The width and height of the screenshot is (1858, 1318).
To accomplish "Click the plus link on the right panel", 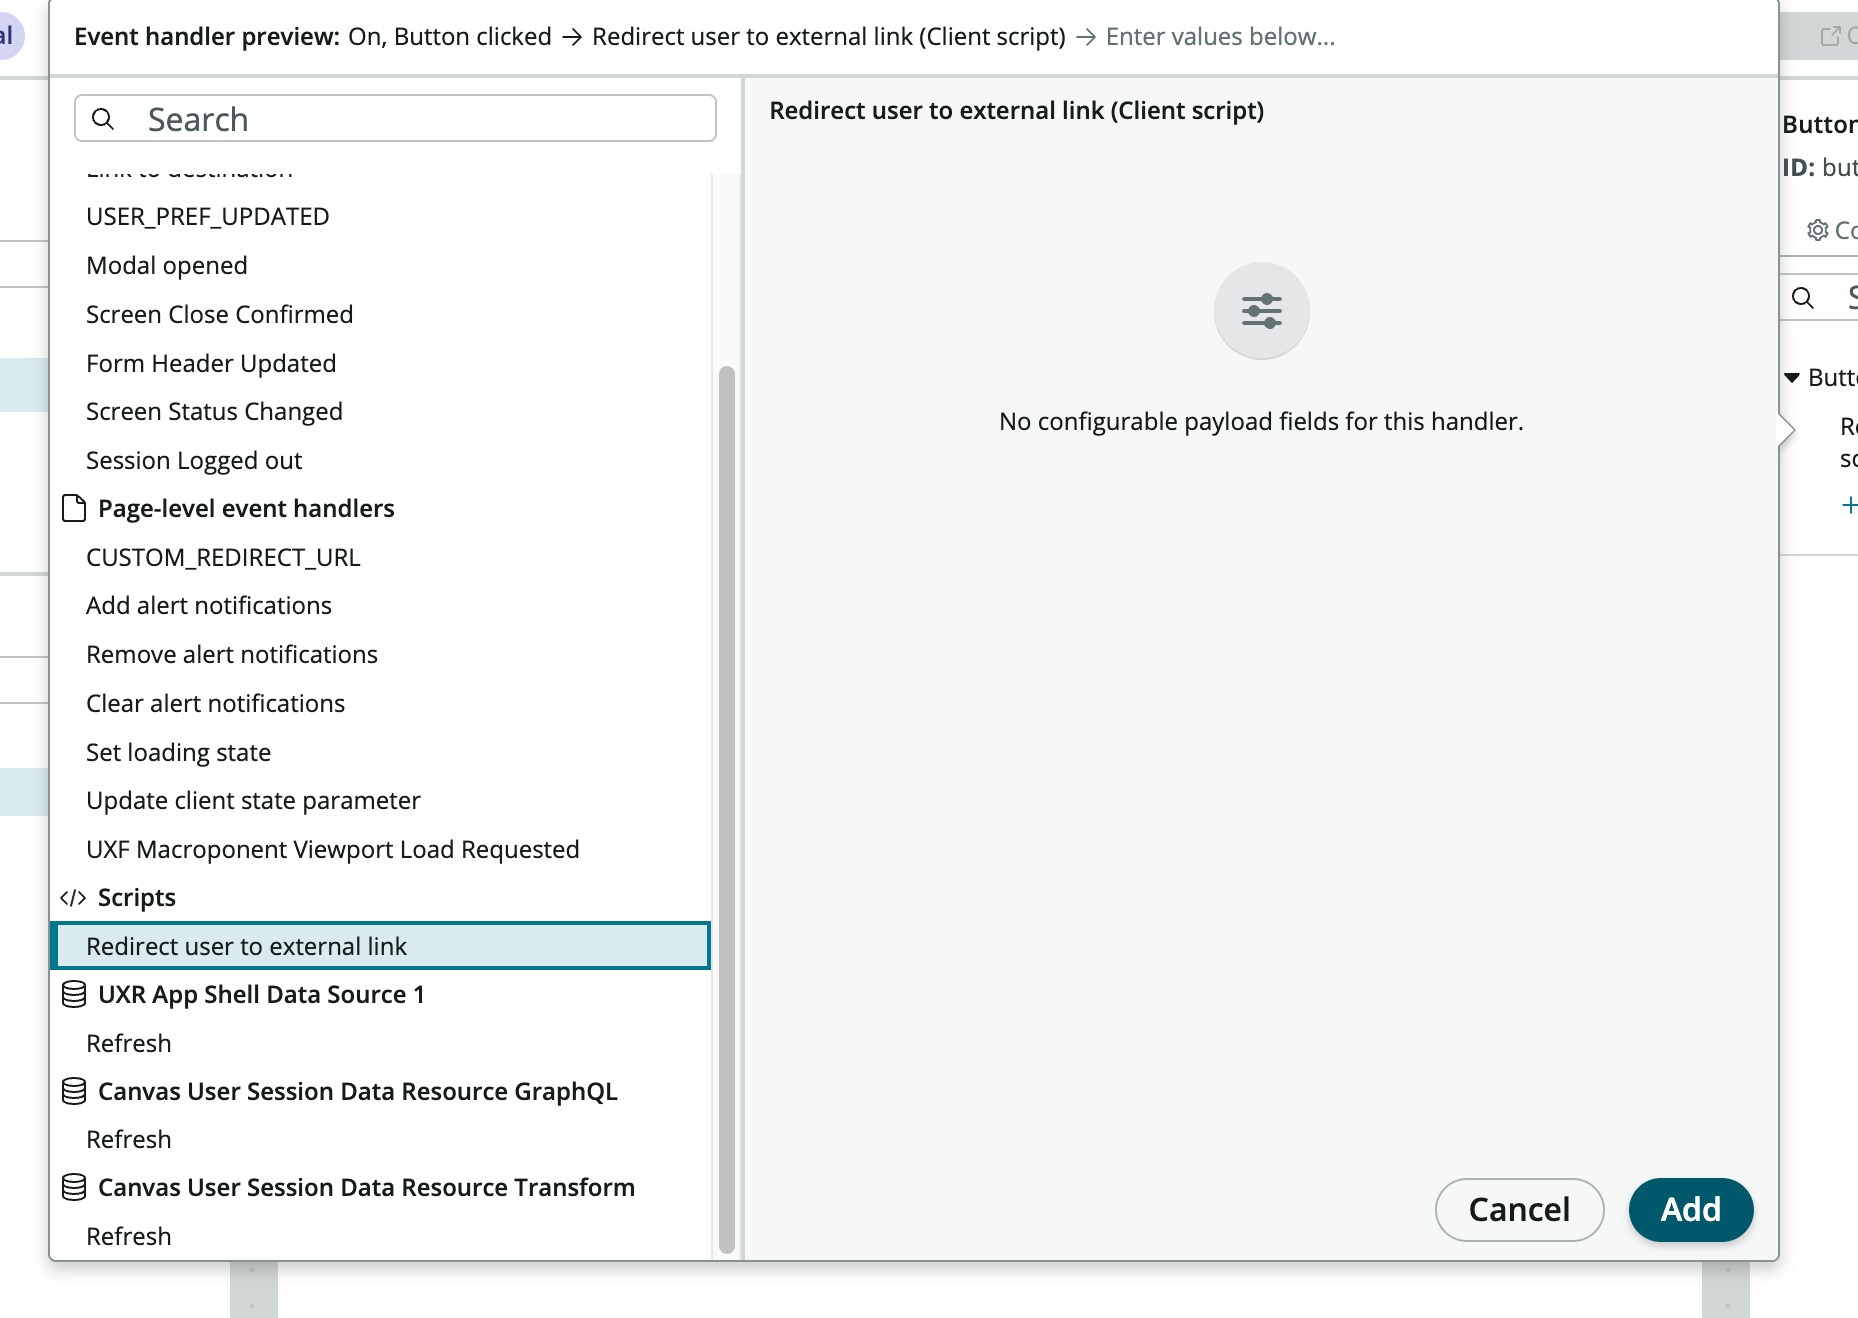I will coord(1847,505).
